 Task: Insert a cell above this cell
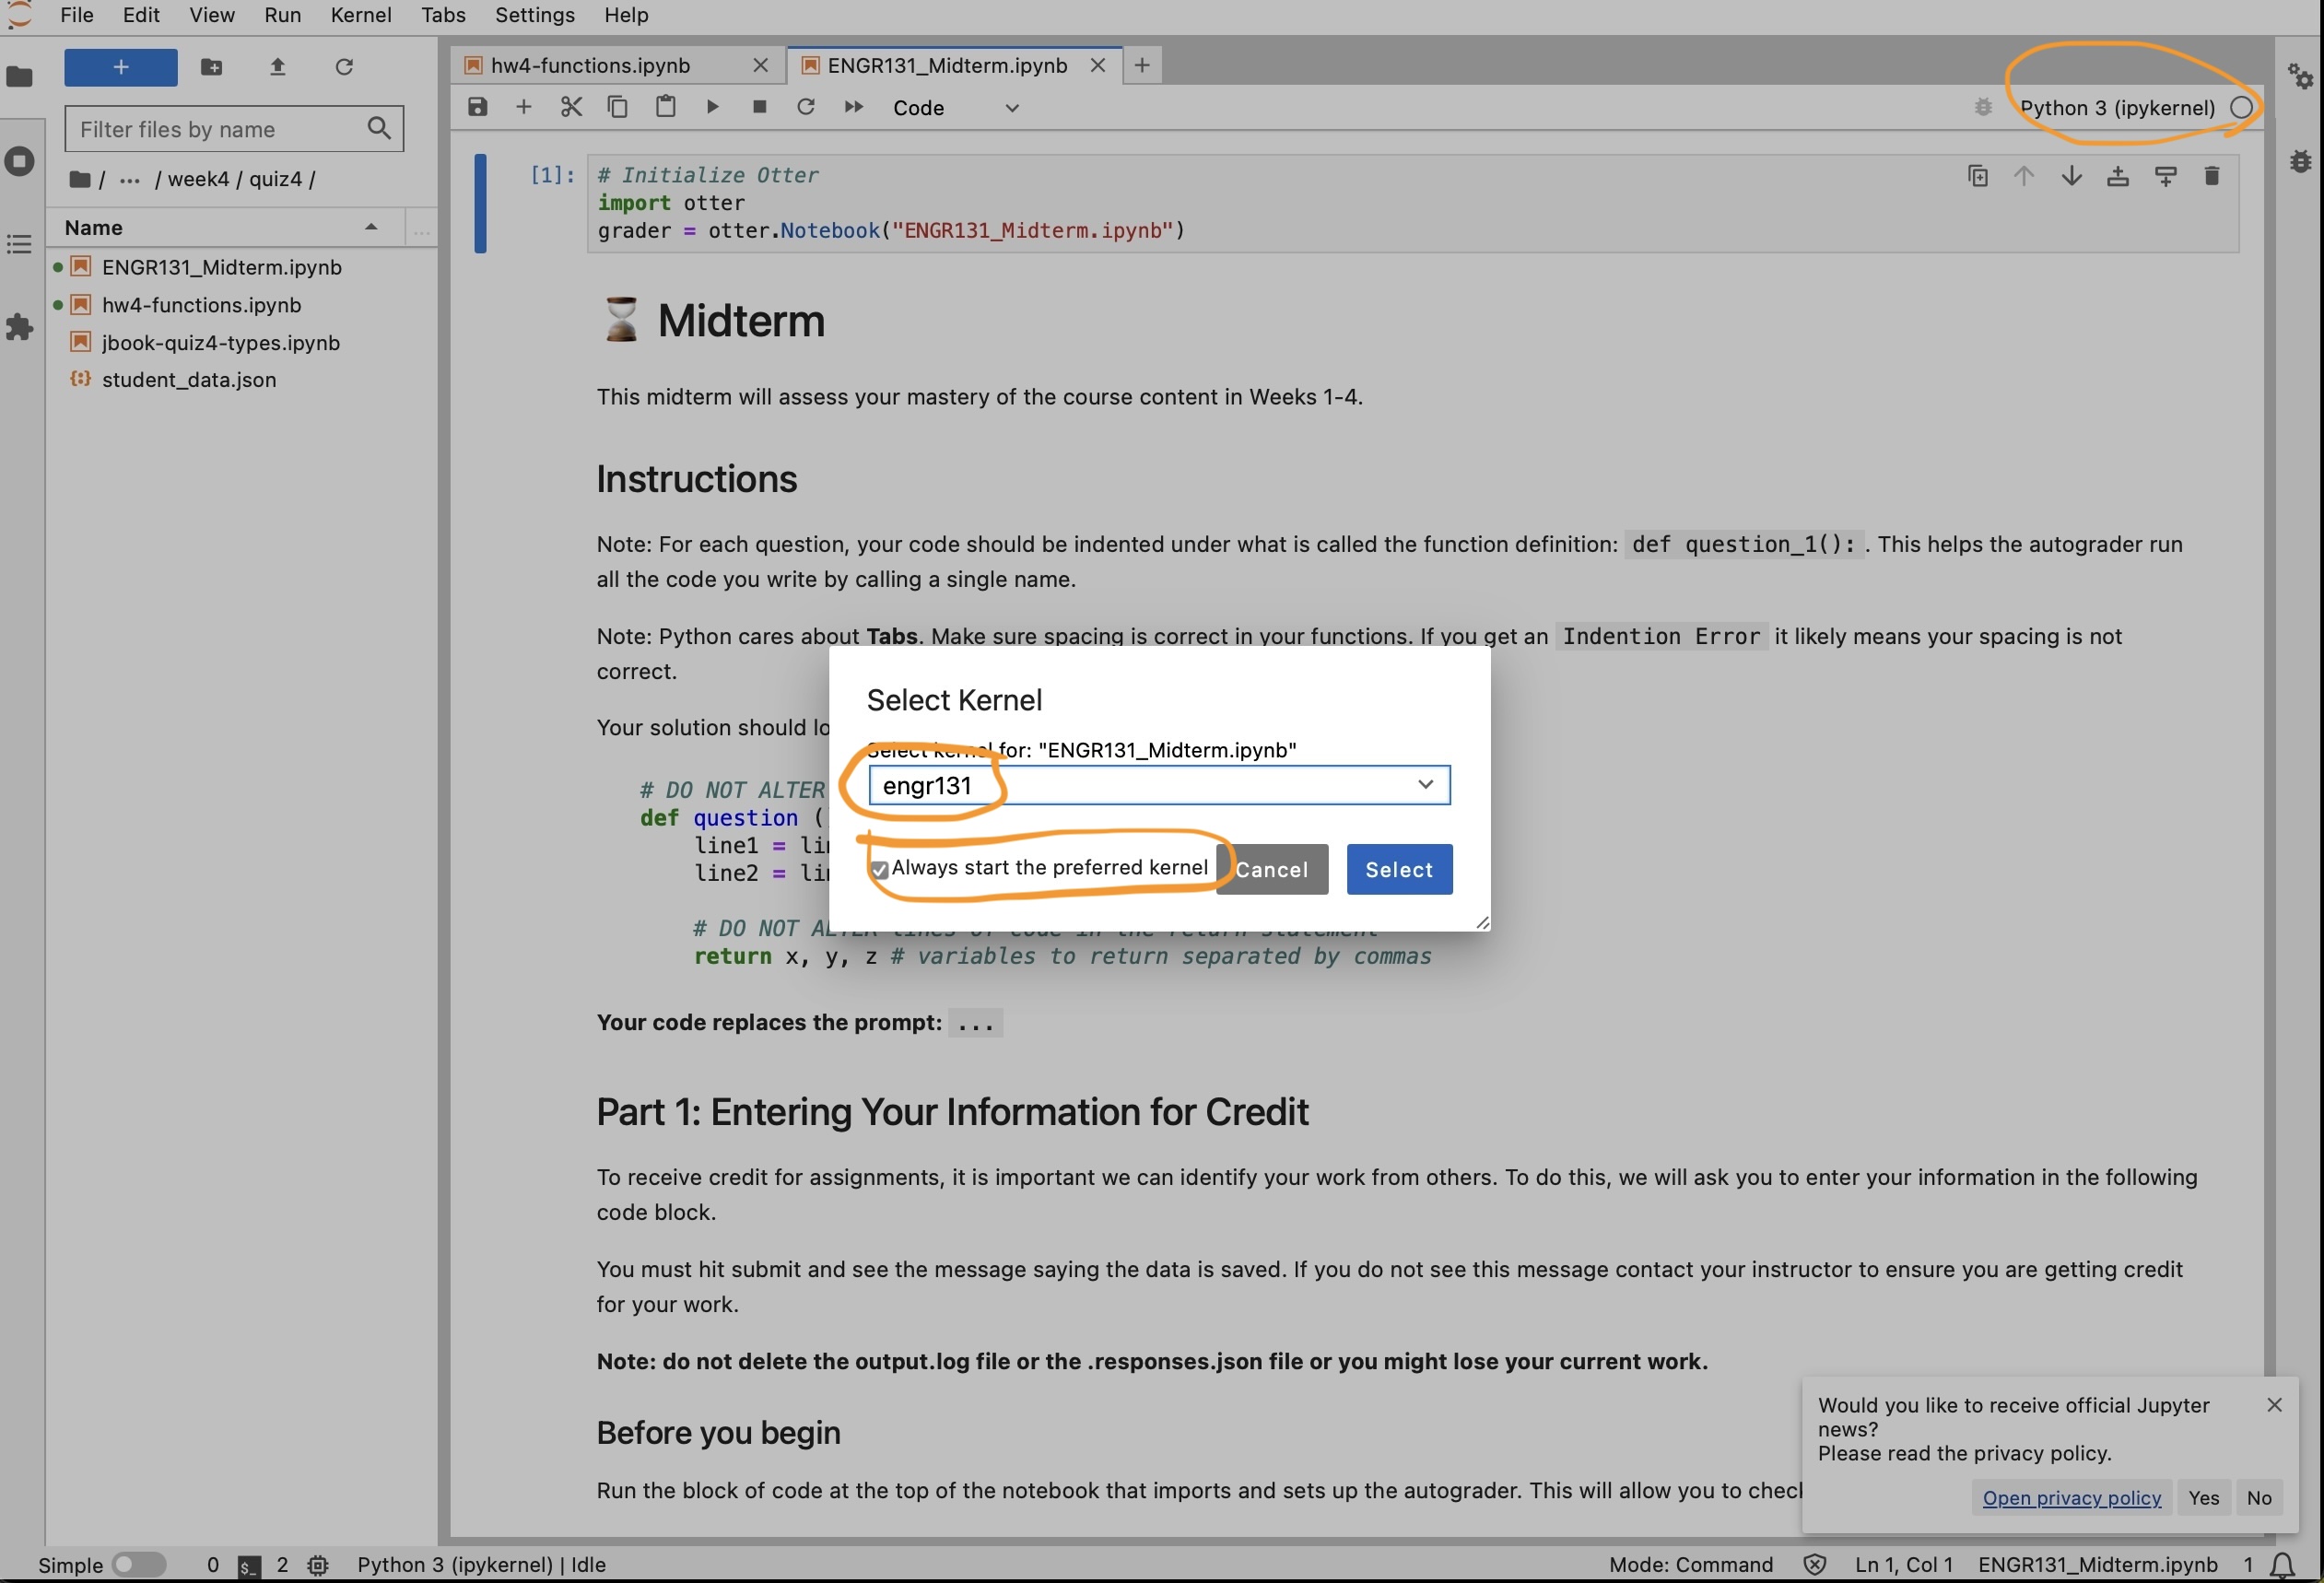(x=2118, y=177)
